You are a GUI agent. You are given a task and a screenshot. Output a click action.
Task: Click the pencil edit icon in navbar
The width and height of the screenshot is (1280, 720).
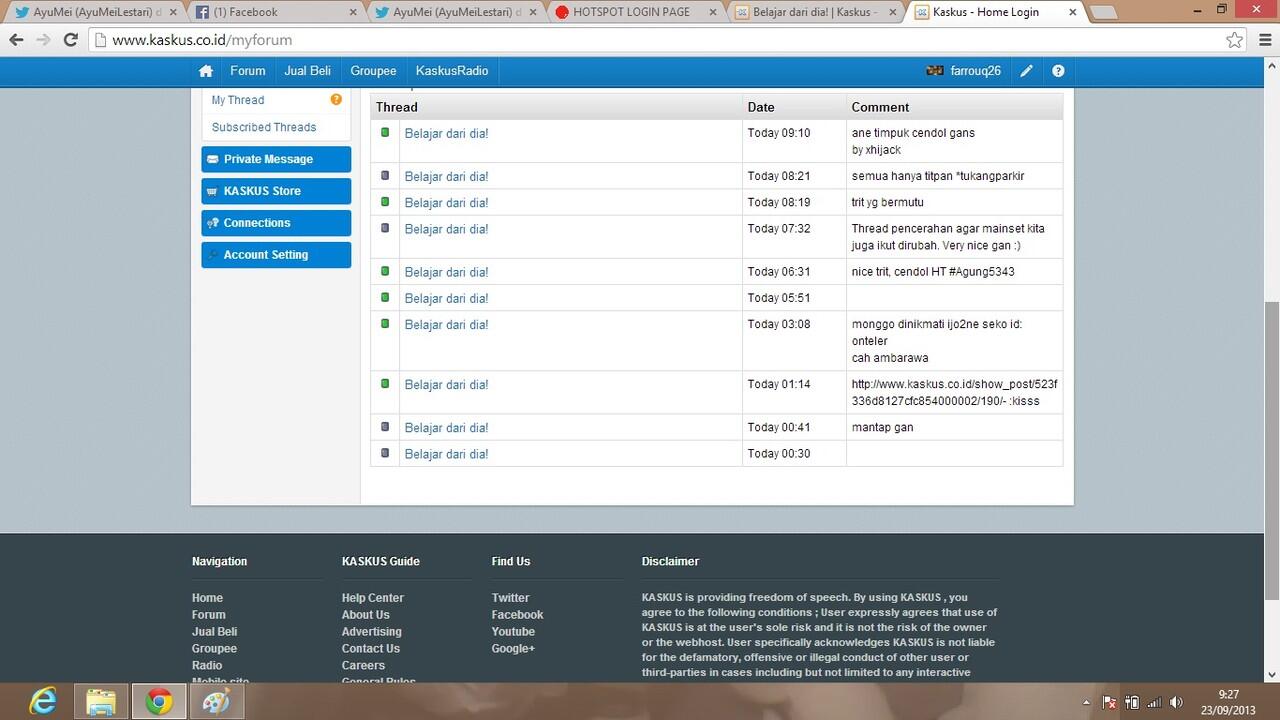pos(1027,71)
